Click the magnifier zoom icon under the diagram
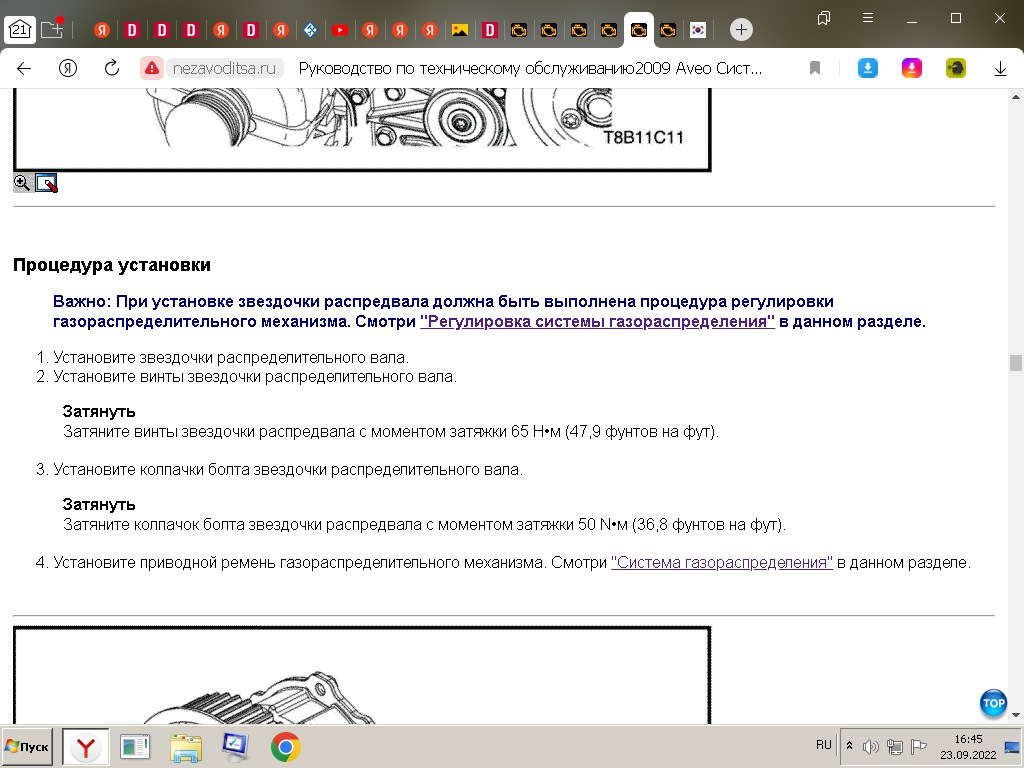Image resolution: width=1024 pixels, height=768 pixels. 21,183
